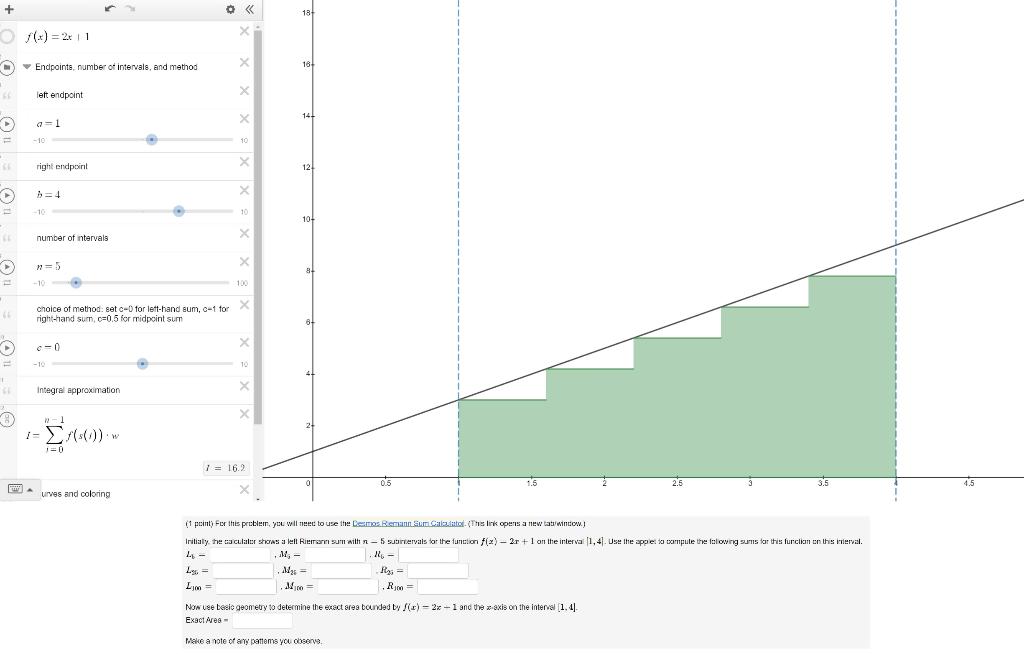Select the expression a = 1

48,123
